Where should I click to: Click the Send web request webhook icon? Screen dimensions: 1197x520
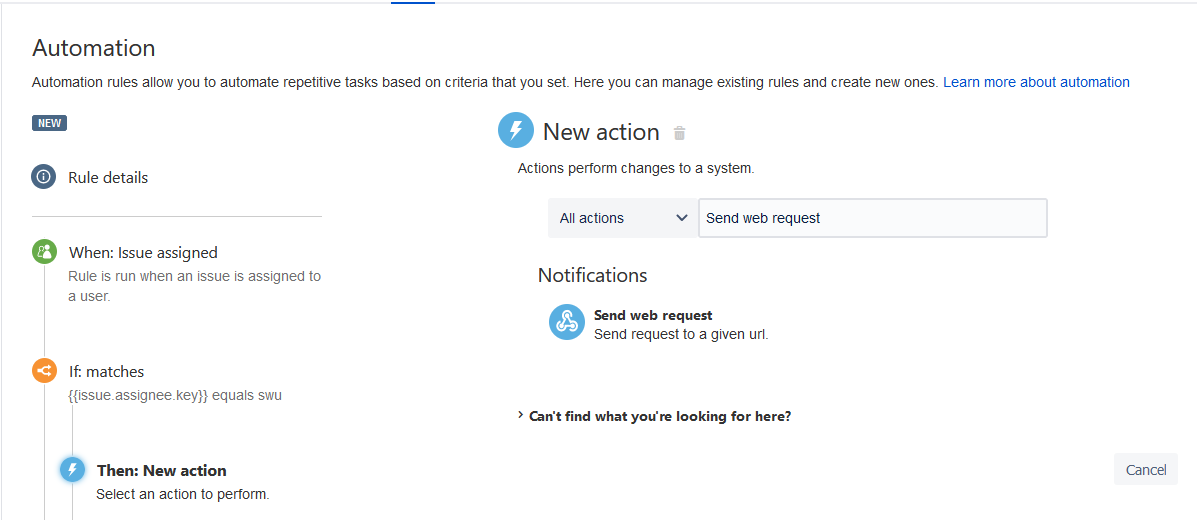pos(567,323)
